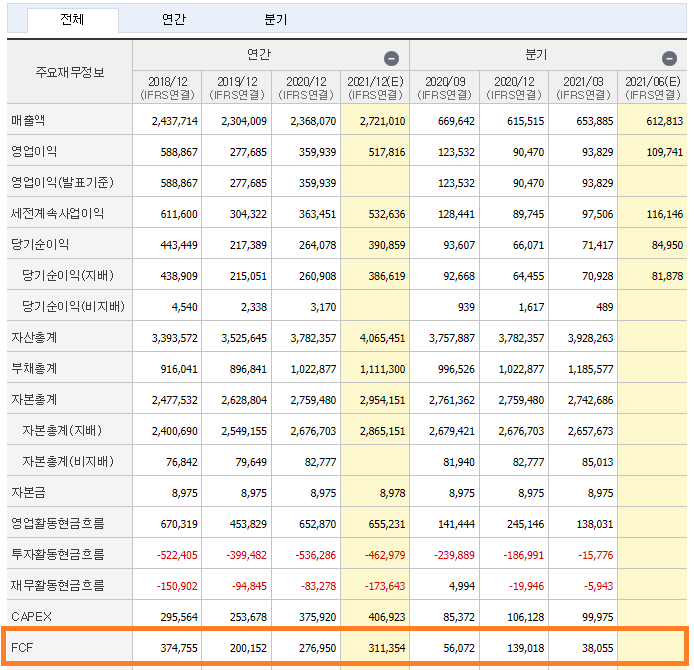Select the 주요재무정보 header cell
694x670 pixels.
click(70, 72)
